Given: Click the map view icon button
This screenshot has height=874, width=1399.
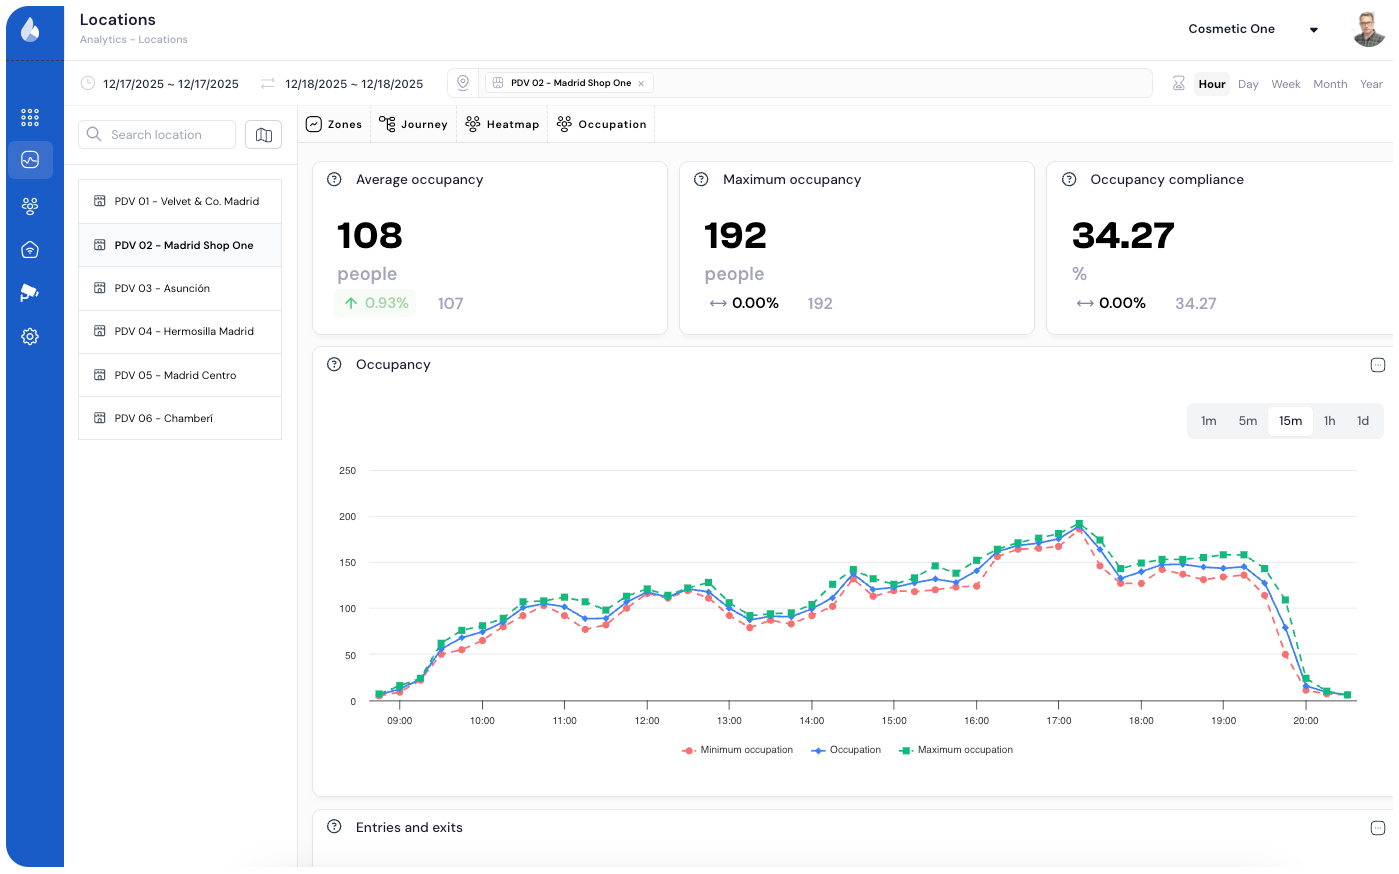Looking at the screenshot, I should [263, 135].
